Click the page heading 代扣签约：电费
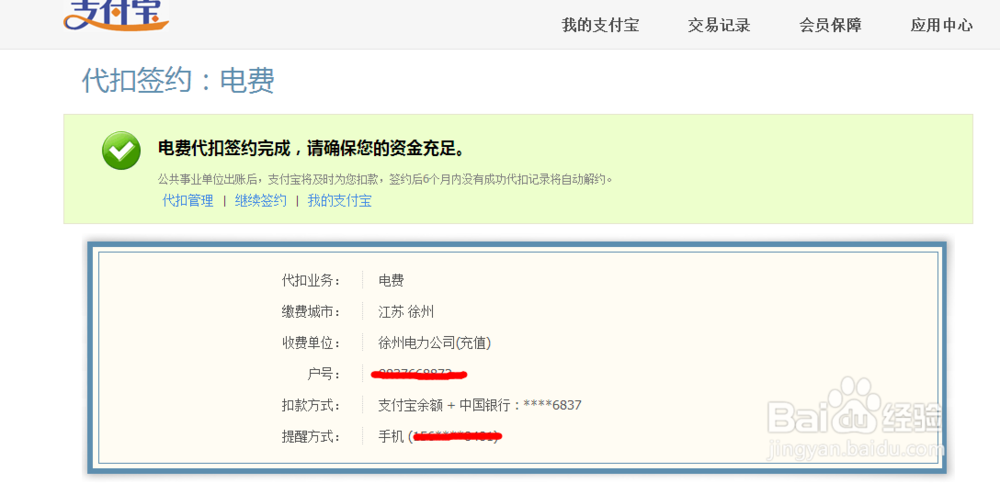The height and width of the screenshot is (483, 1000). tap(179, 81)
